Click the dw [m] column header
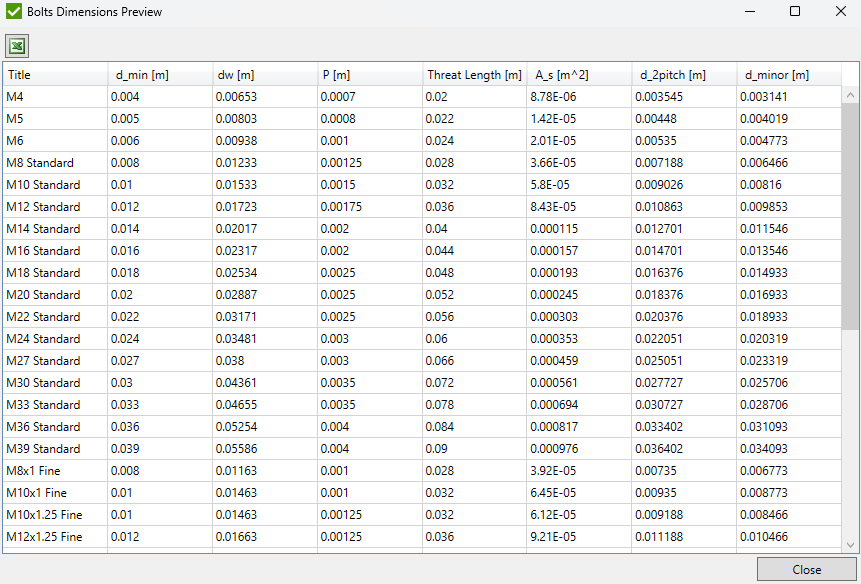This screenshot has height=584, width=861. 265,75
